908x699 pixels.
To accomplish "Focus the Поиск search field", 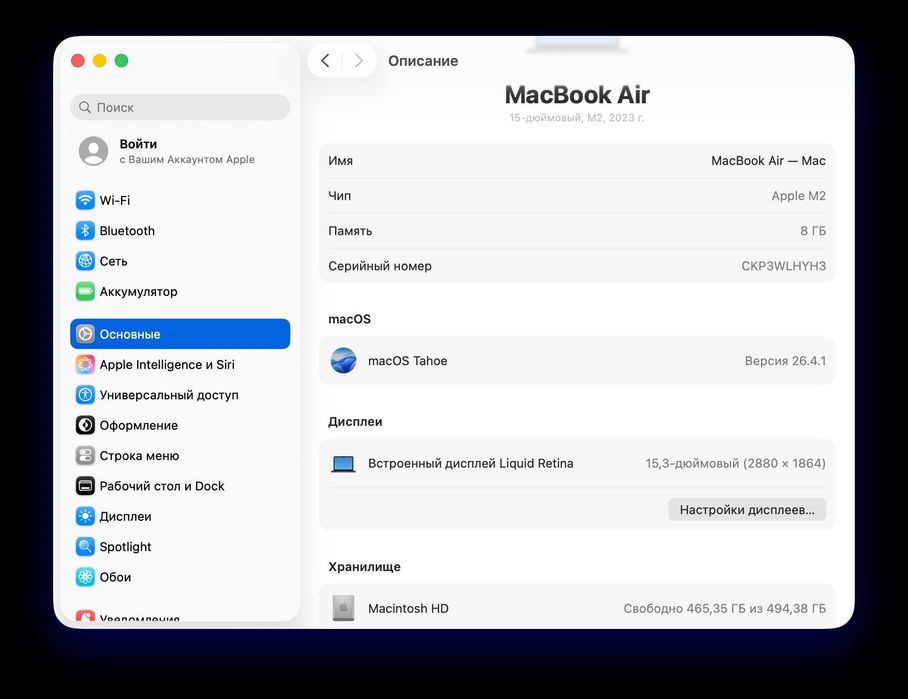I will pyautogui.click(x=180, y=107).
